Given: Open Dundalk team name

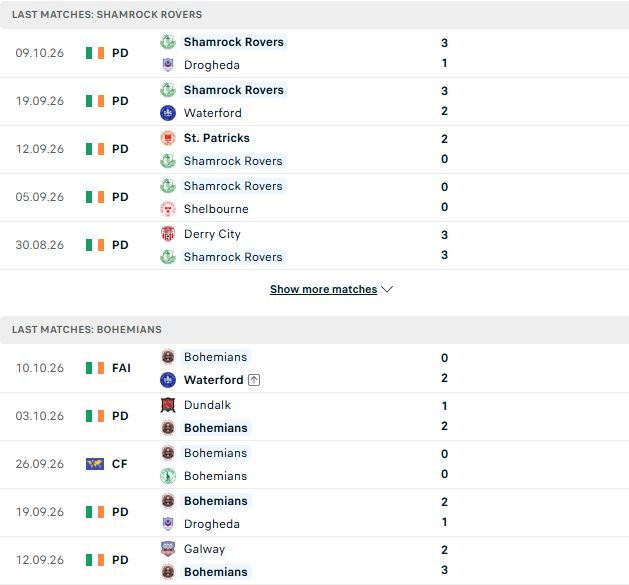Looking at the screenshot, I should point(207,405).
